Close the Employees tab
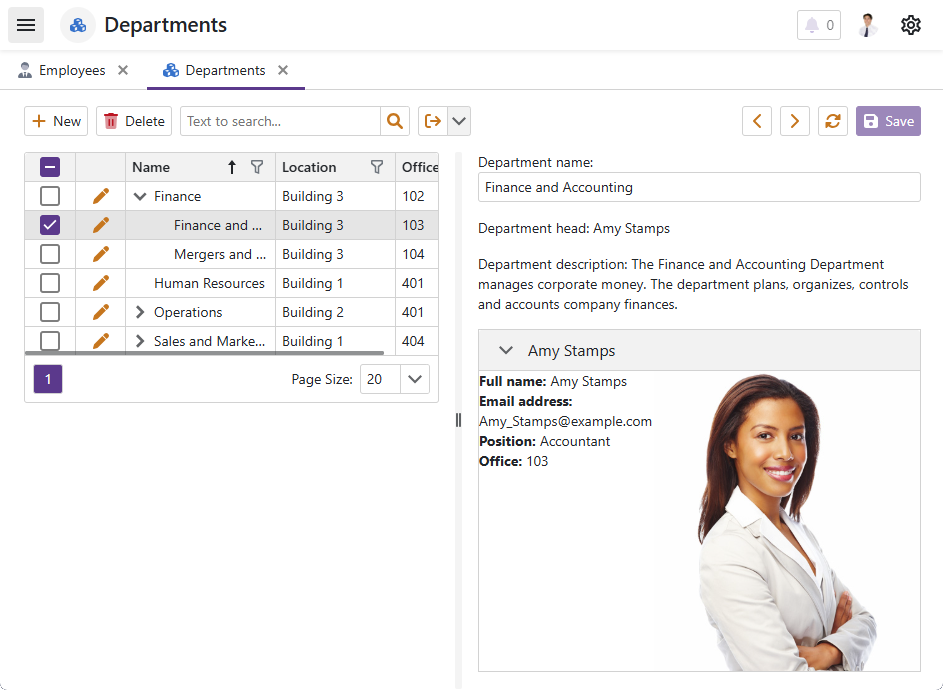Viewport: 943px width, 690px height. [123, 70]
